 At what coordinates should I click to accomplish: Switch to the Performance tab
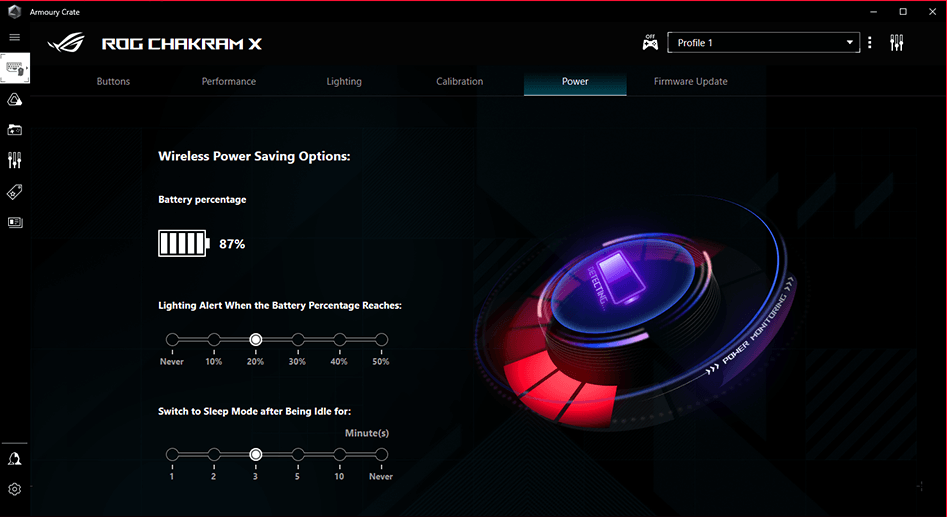coord(229,82)
